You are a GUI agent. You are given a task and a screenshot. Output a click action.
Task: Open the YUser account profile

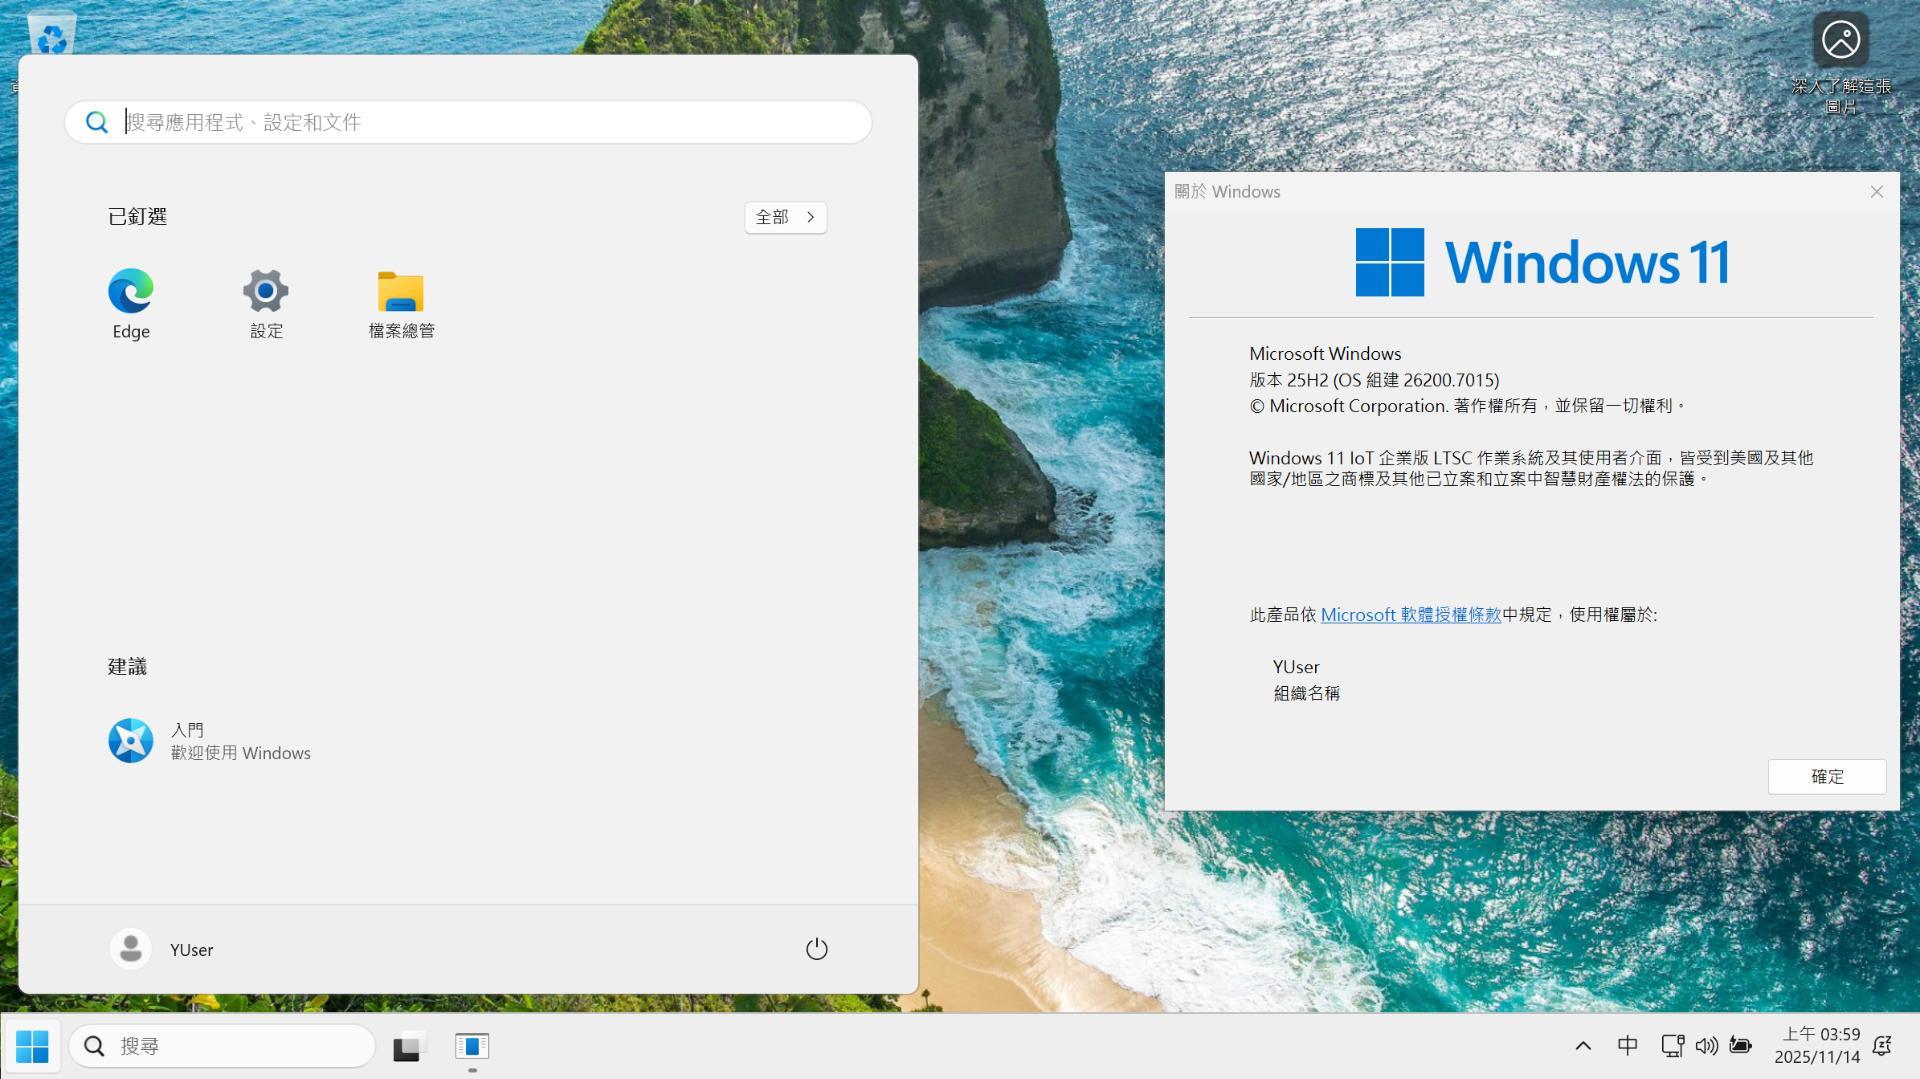click(x=162, y=949)
